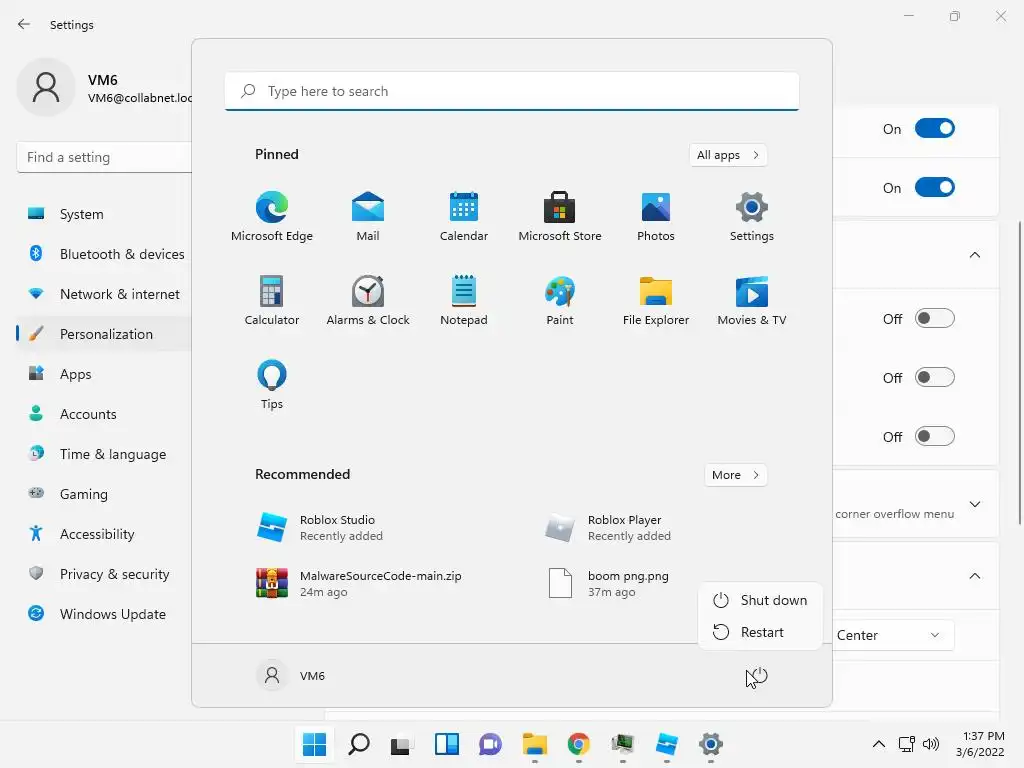Click the Start menu search box

click(512, 91)
